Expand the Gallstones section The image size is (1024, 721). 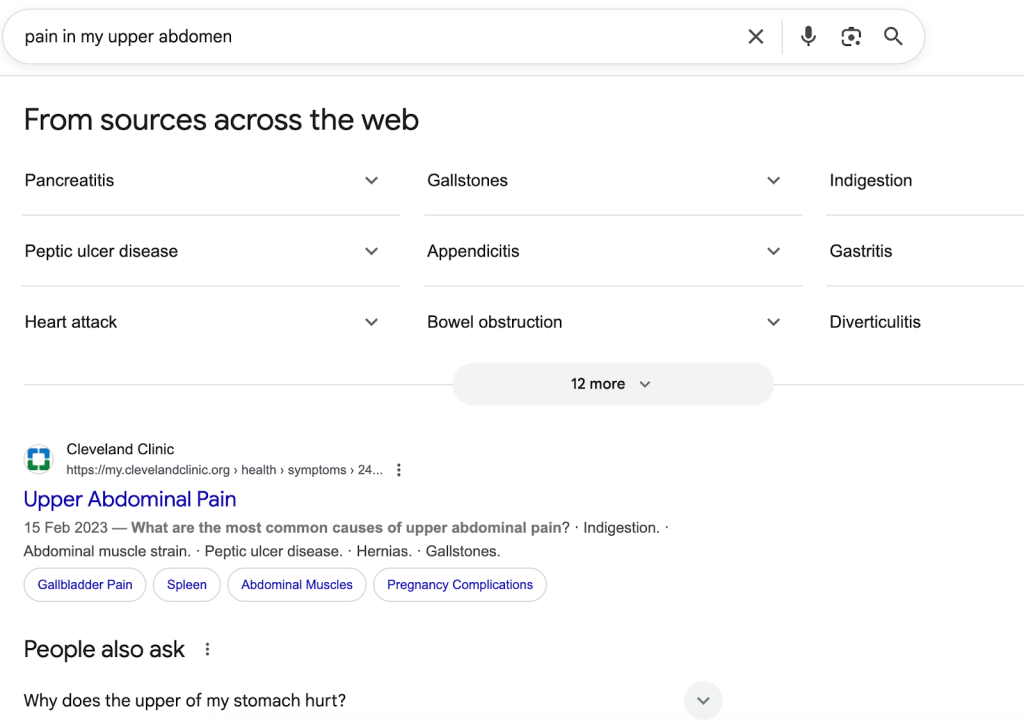[773, 181]
